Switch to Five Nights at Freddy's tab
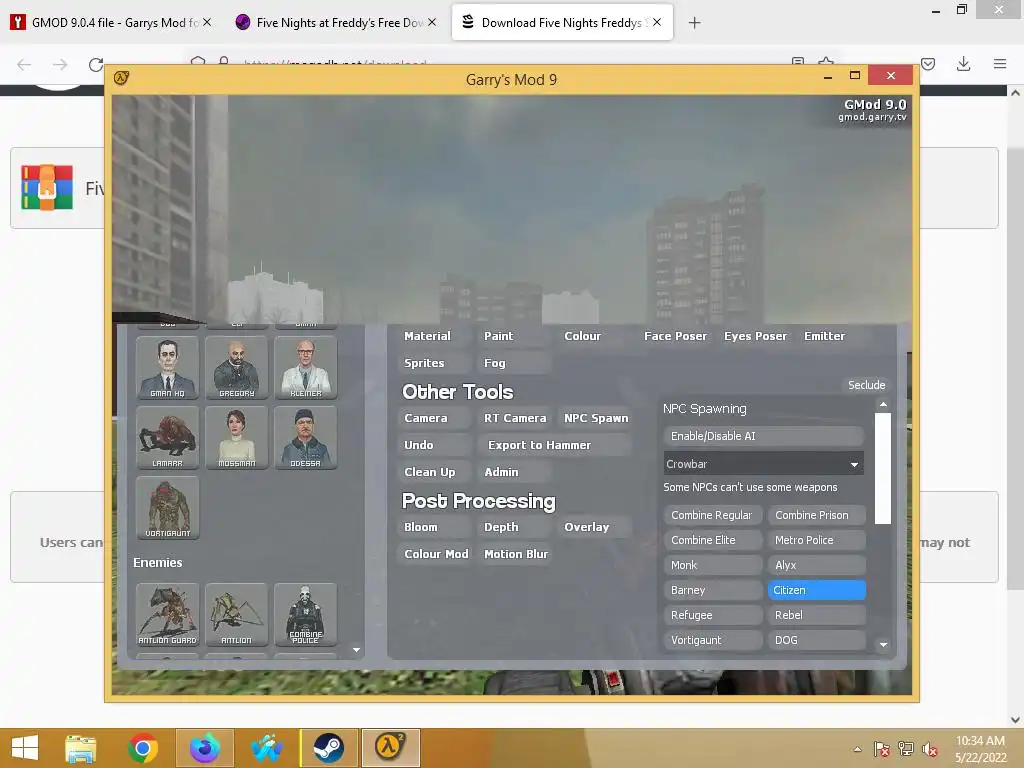This screenshot has height=768, width=1024. [x=335, y=23]
